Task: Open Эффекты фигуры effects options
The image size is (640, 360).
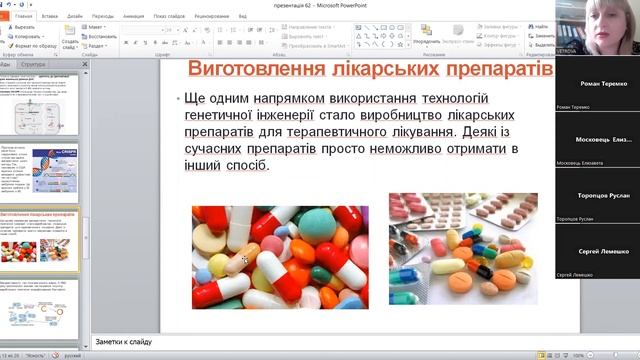Action: click(499, 45)
